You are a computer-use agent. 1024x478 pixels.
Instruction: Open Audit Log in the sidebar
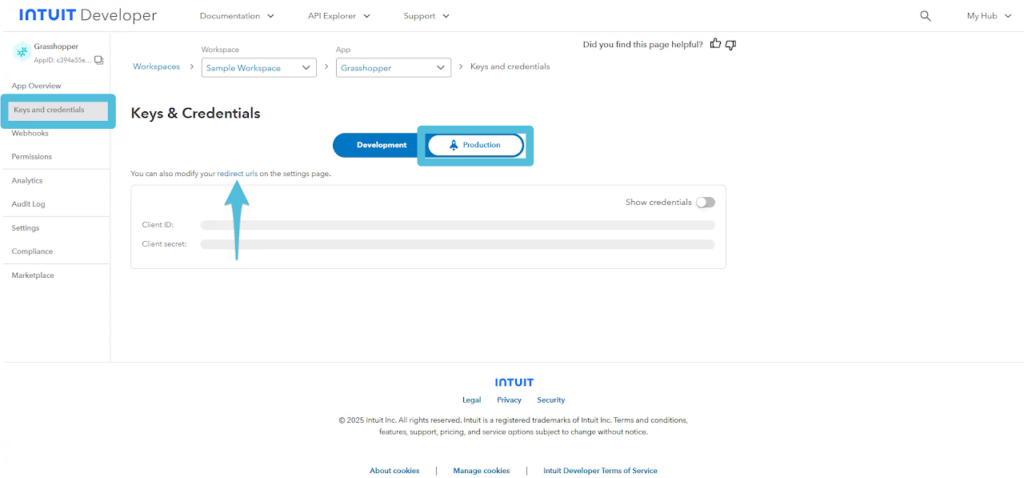point(28,204)
